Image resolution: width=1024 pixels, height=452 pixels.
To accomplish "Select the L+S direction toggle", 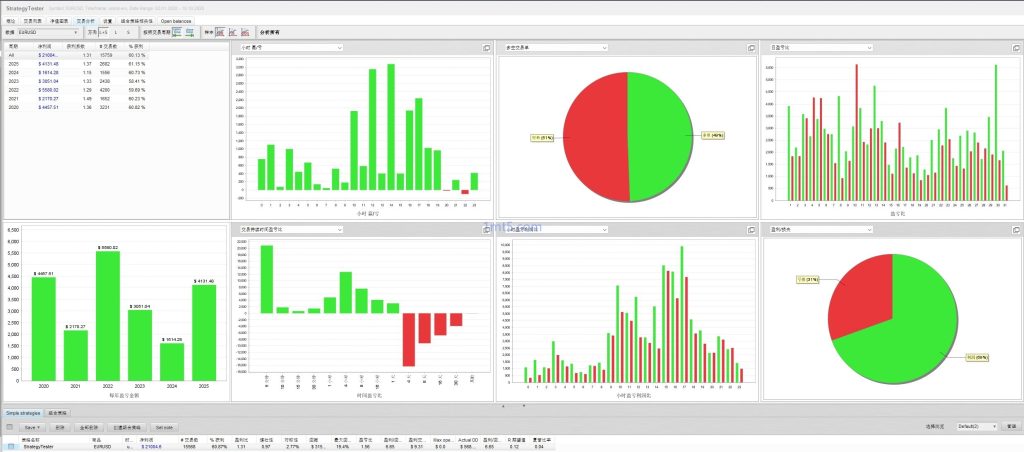I will [103, 32].
